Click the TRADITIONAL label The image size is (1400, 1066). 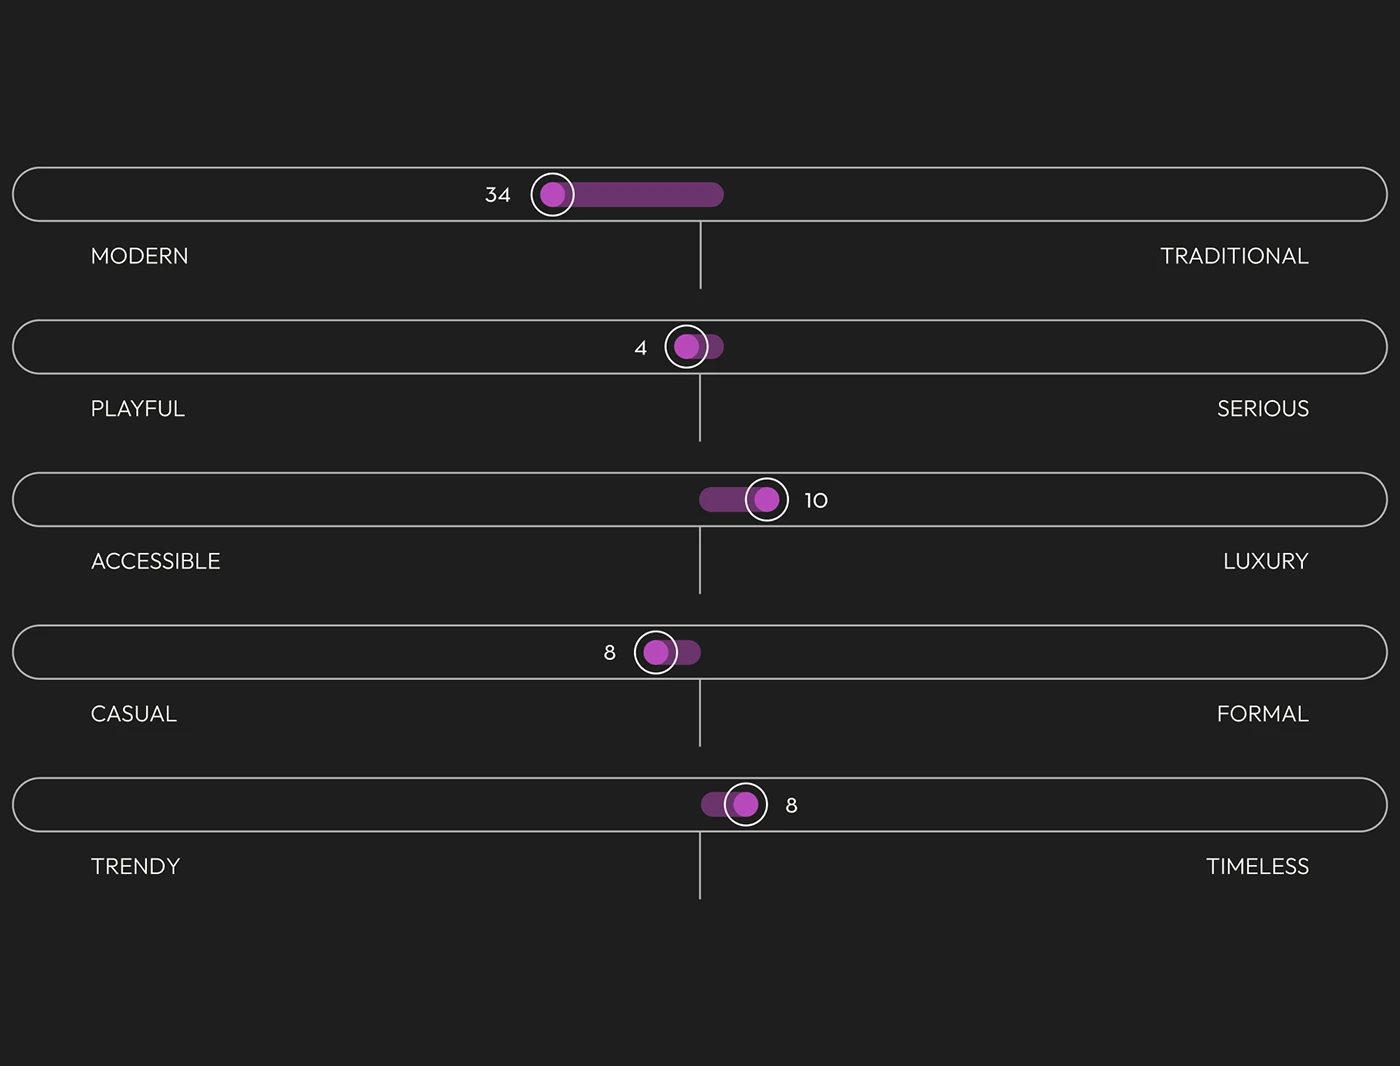tap(1234, 256)
